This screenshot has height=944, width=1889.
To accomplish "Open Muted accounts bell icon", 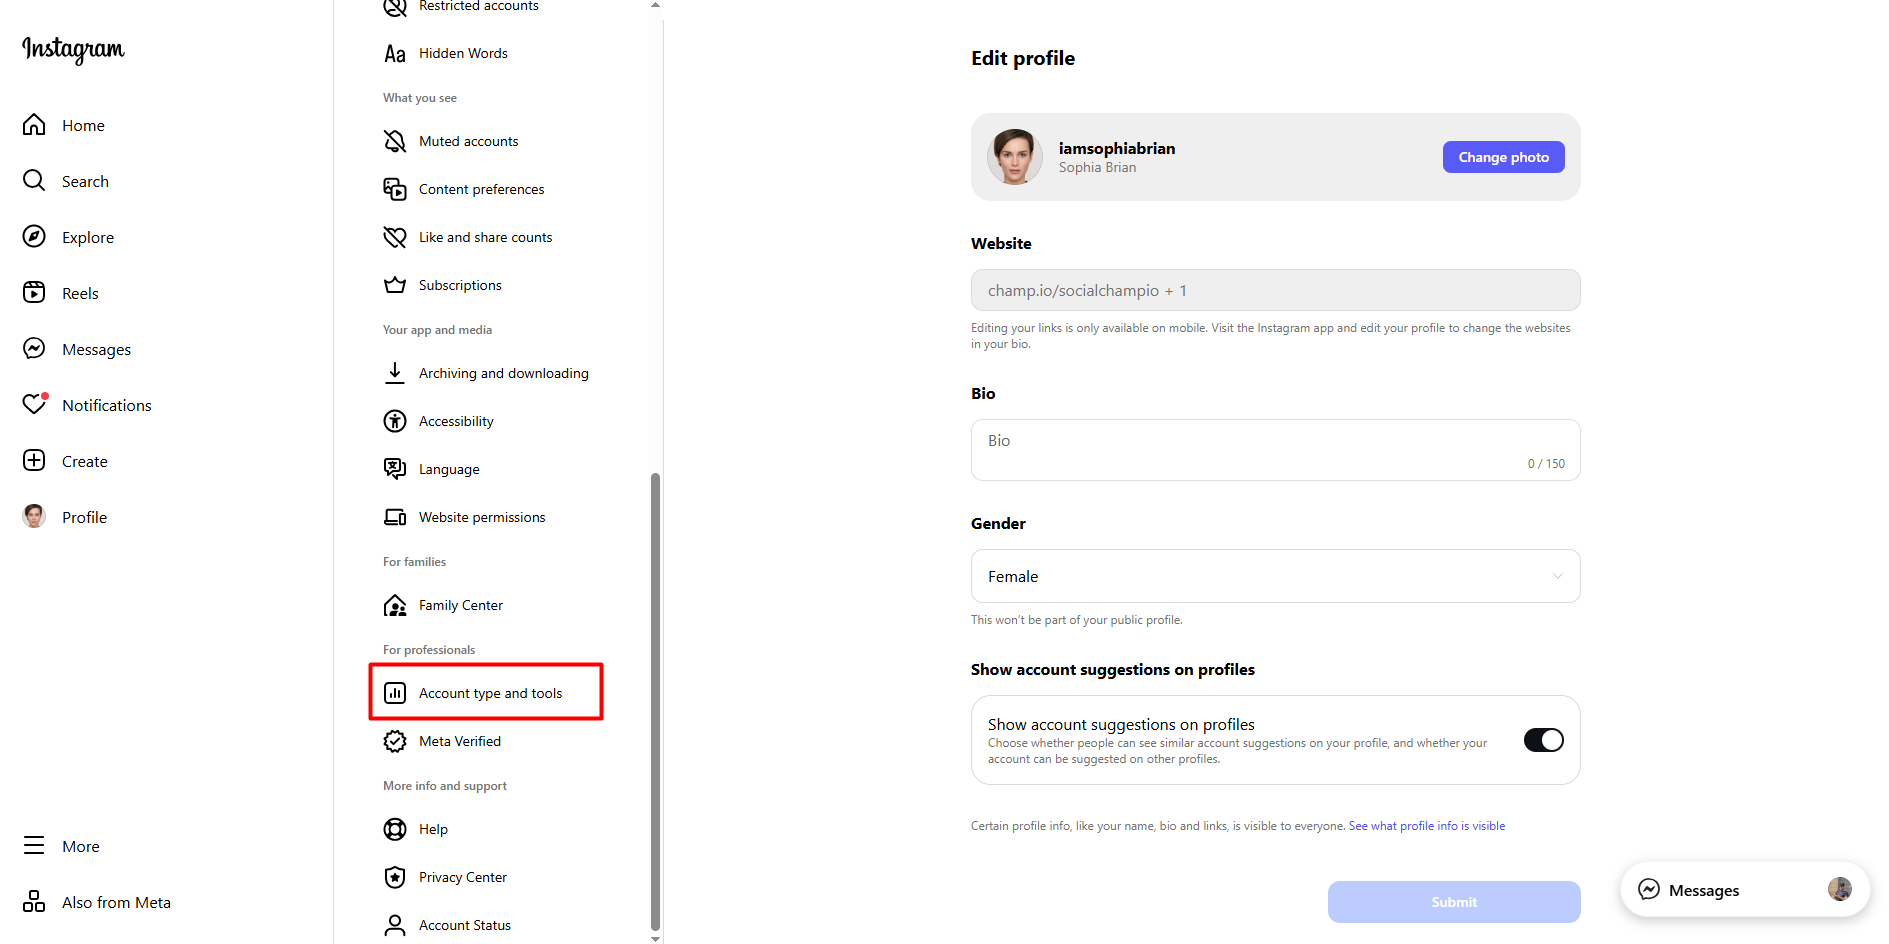I will (x=395, y=141).
